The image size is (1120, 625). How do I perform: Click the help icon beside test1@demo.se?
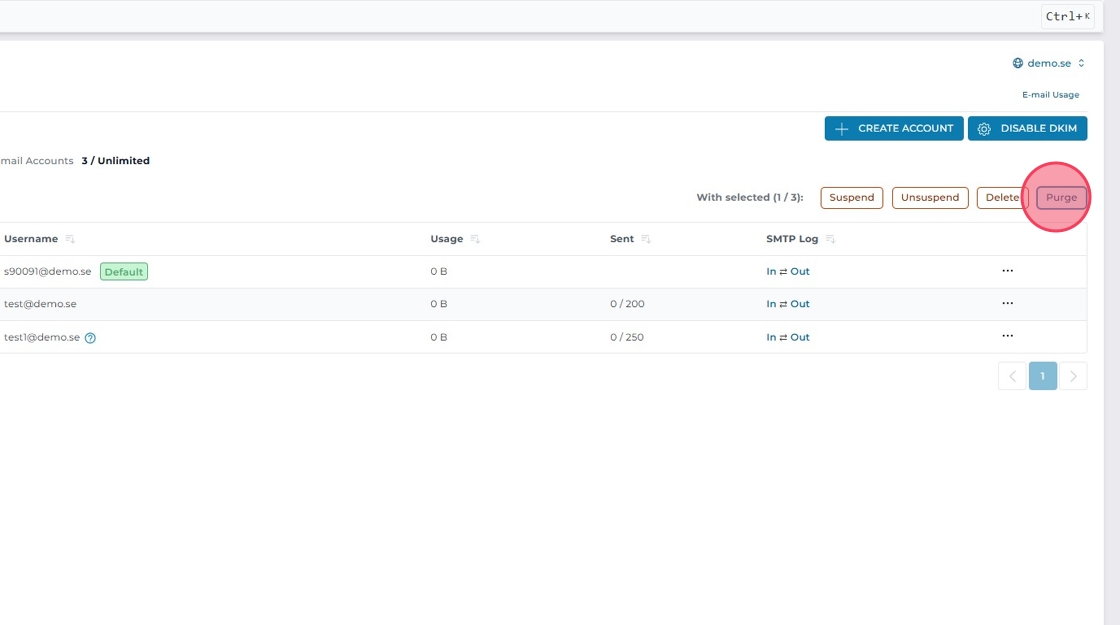tap(90, 338)
